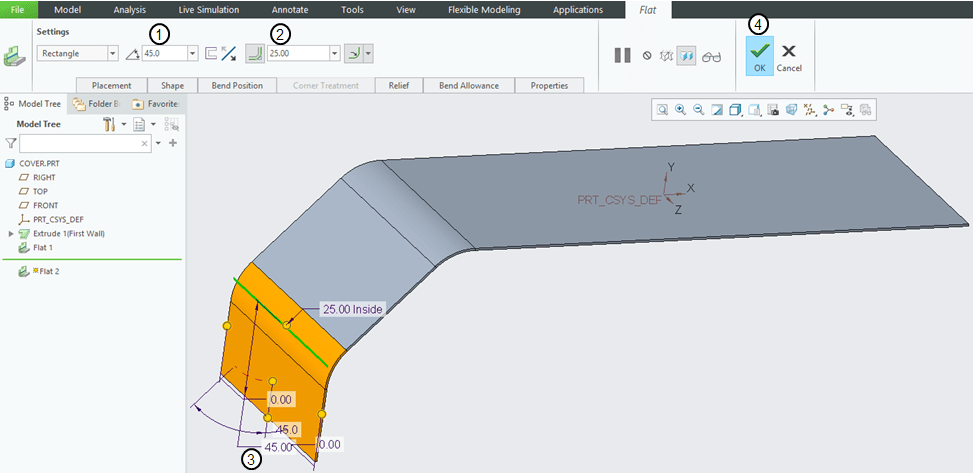Toggle the add bend on attachment edge button
This screenshot has height=473, width=973.
(254, 53)
